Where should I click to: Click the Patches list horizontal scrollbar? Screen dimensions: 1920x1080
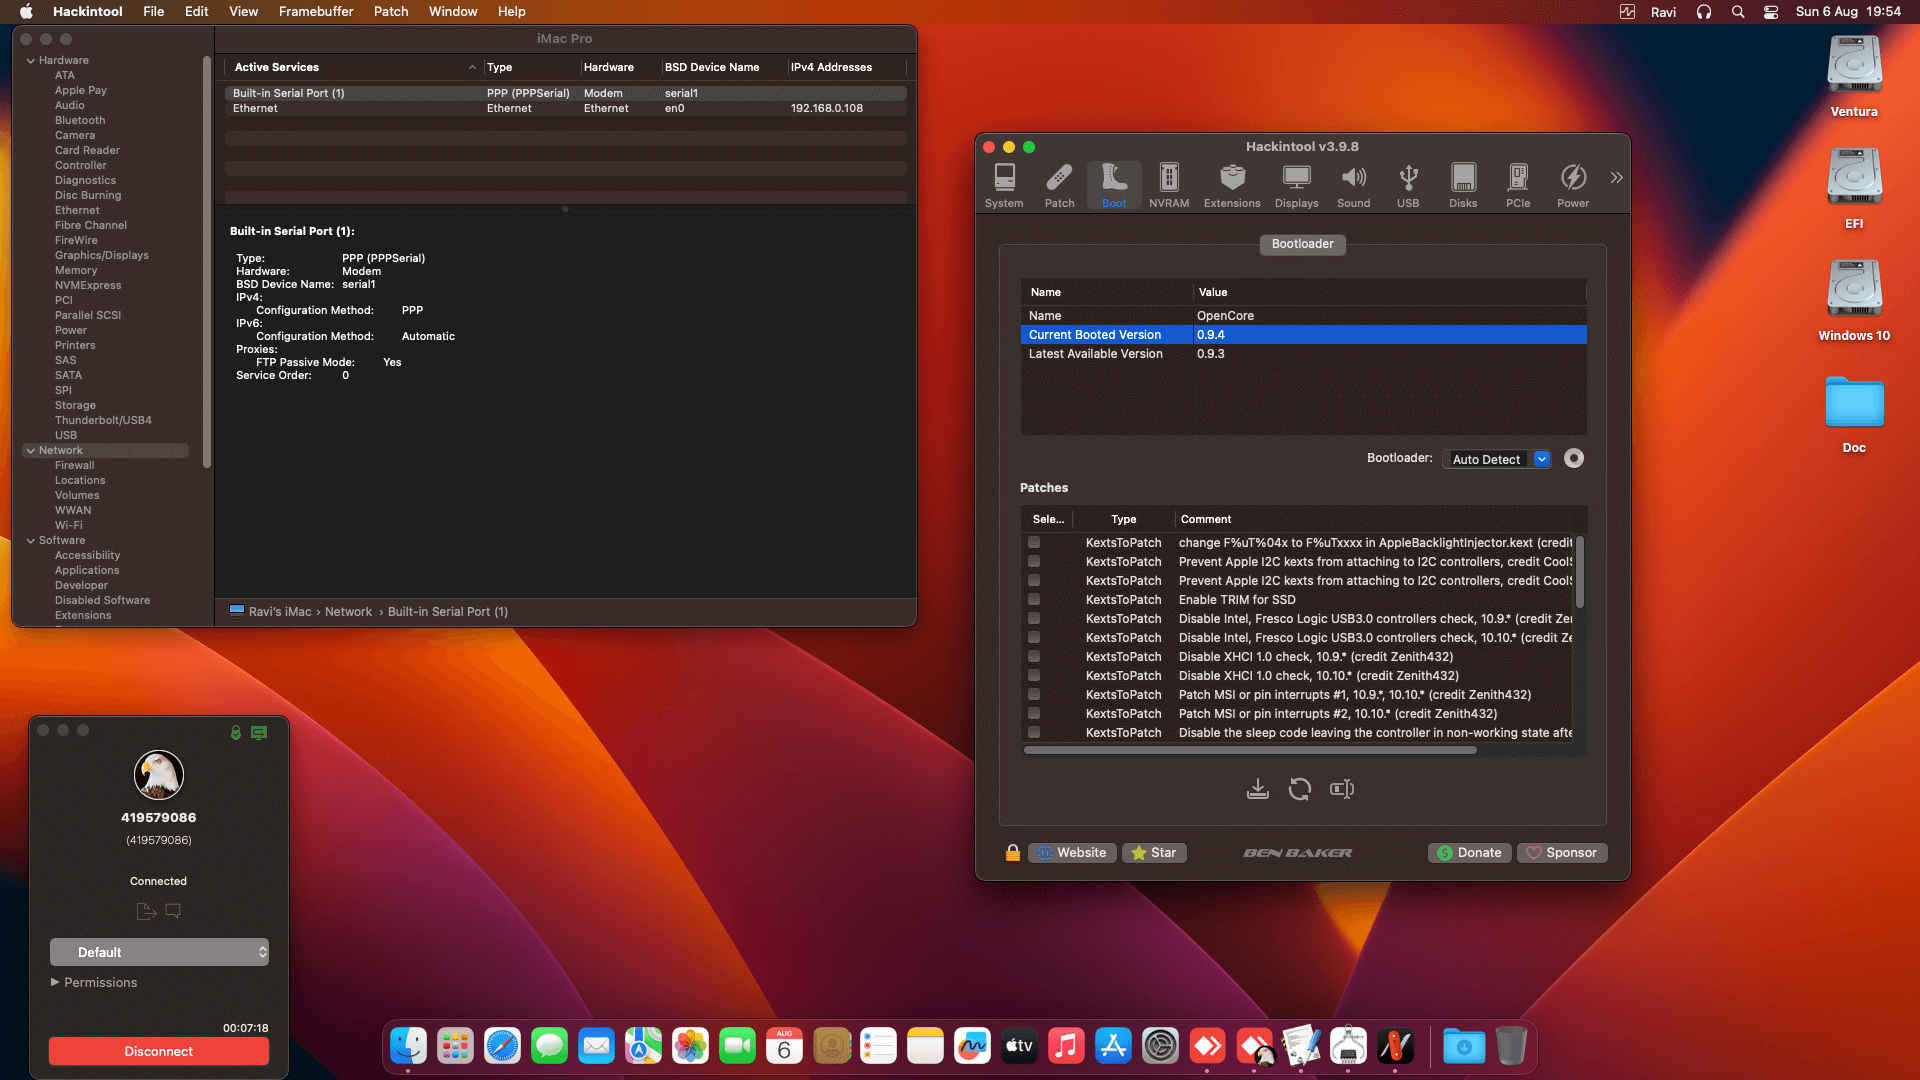click(1250, 750)
